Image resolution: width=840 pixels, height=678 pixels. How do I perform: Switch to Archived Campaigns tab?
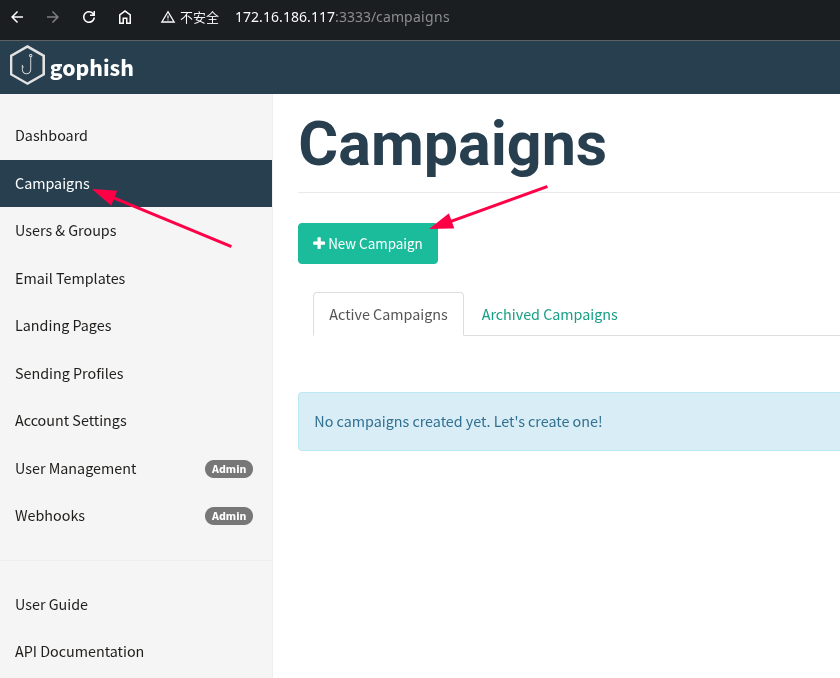pyautogui.click(x=549, y=315)
